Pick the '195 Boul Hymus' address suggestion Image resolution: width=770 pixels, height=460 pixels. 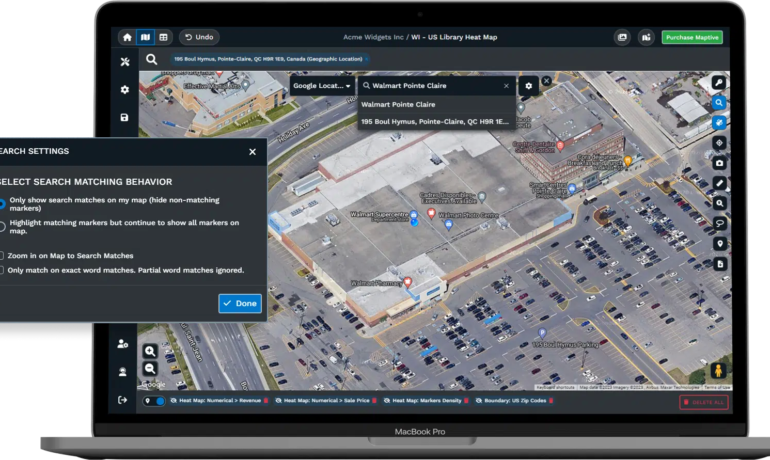[435, 120]
